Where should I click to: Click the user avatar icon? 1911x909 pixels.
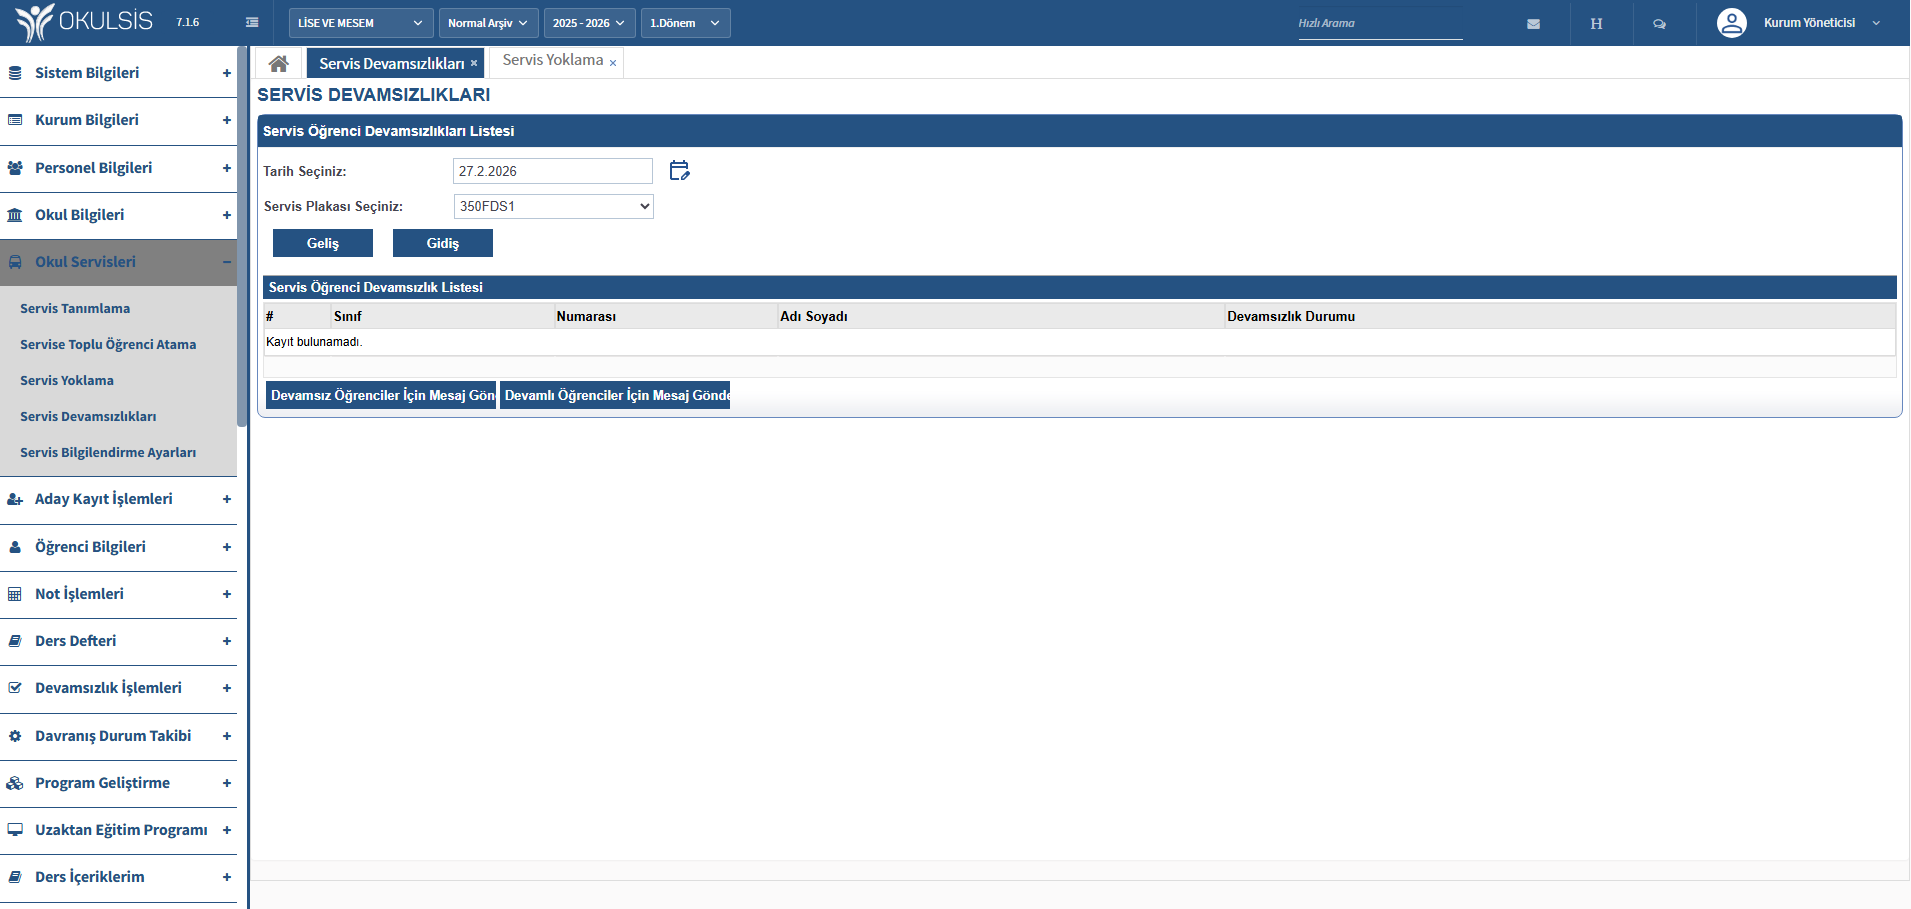coord(1731,23)
